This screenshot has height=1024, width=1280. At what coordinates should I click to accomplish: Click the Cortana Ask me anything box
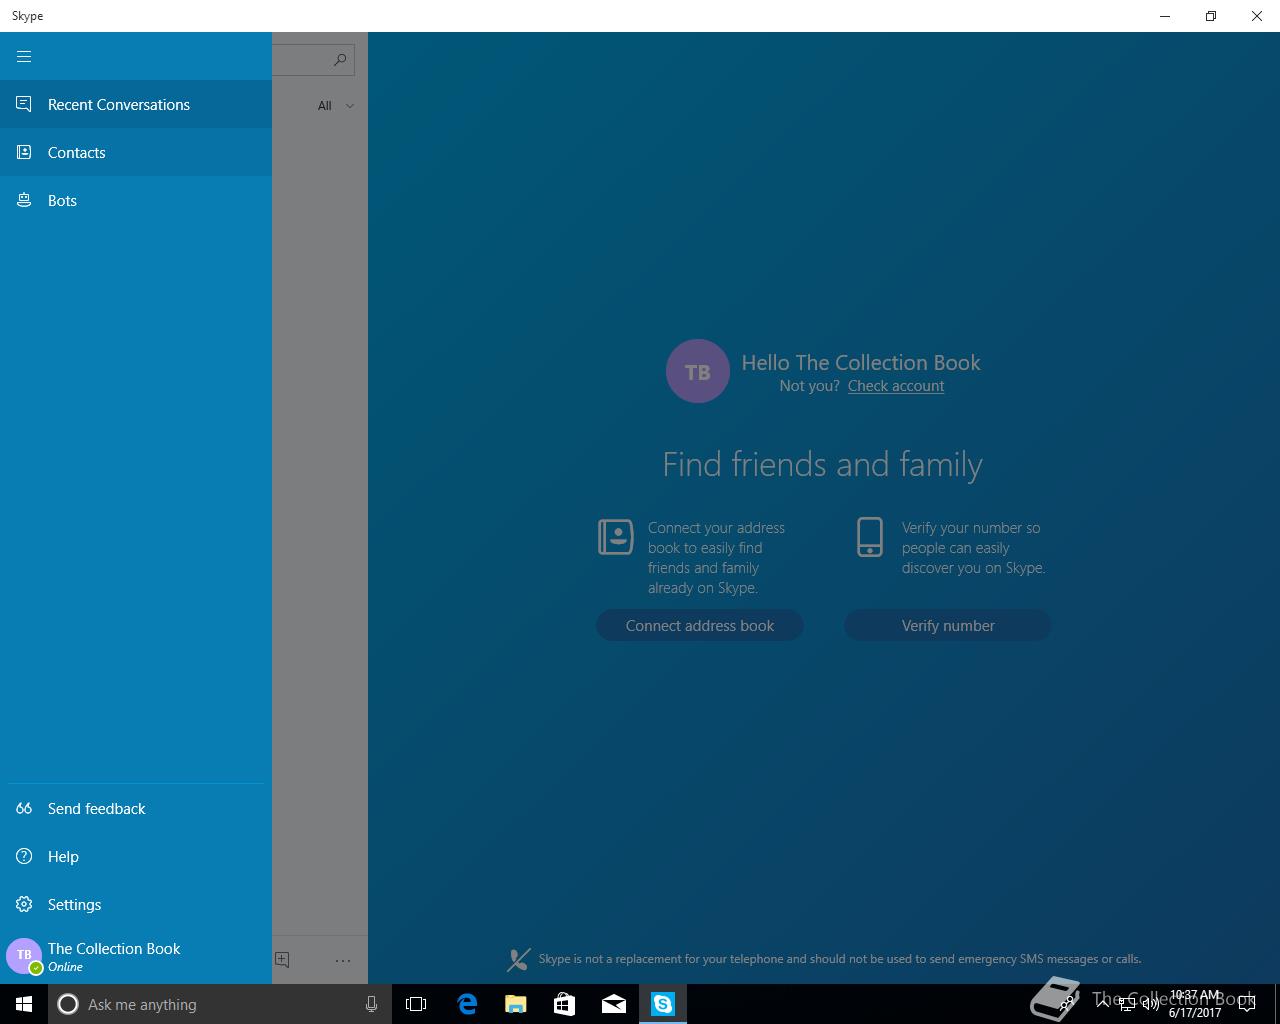coord(219,1004)
